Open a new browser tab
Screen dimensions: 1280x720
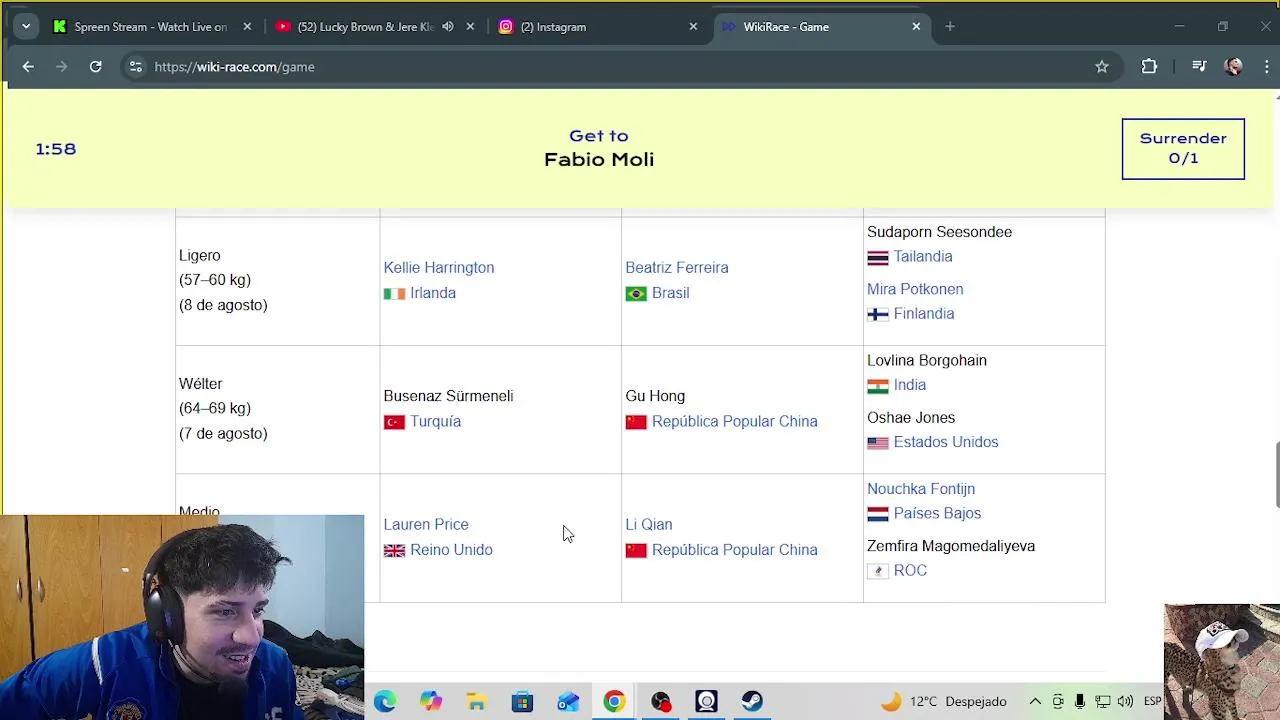click(x=950, y=27)
